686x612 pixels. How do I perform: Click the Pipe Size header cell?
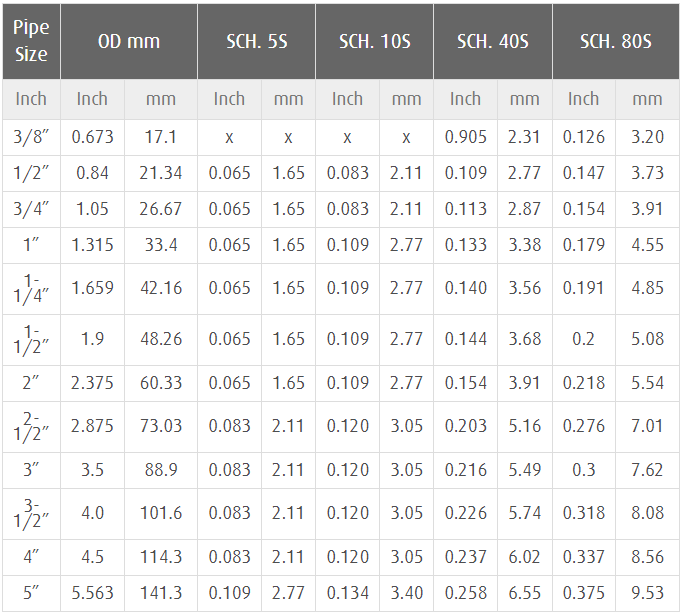[x=31, y=42]
